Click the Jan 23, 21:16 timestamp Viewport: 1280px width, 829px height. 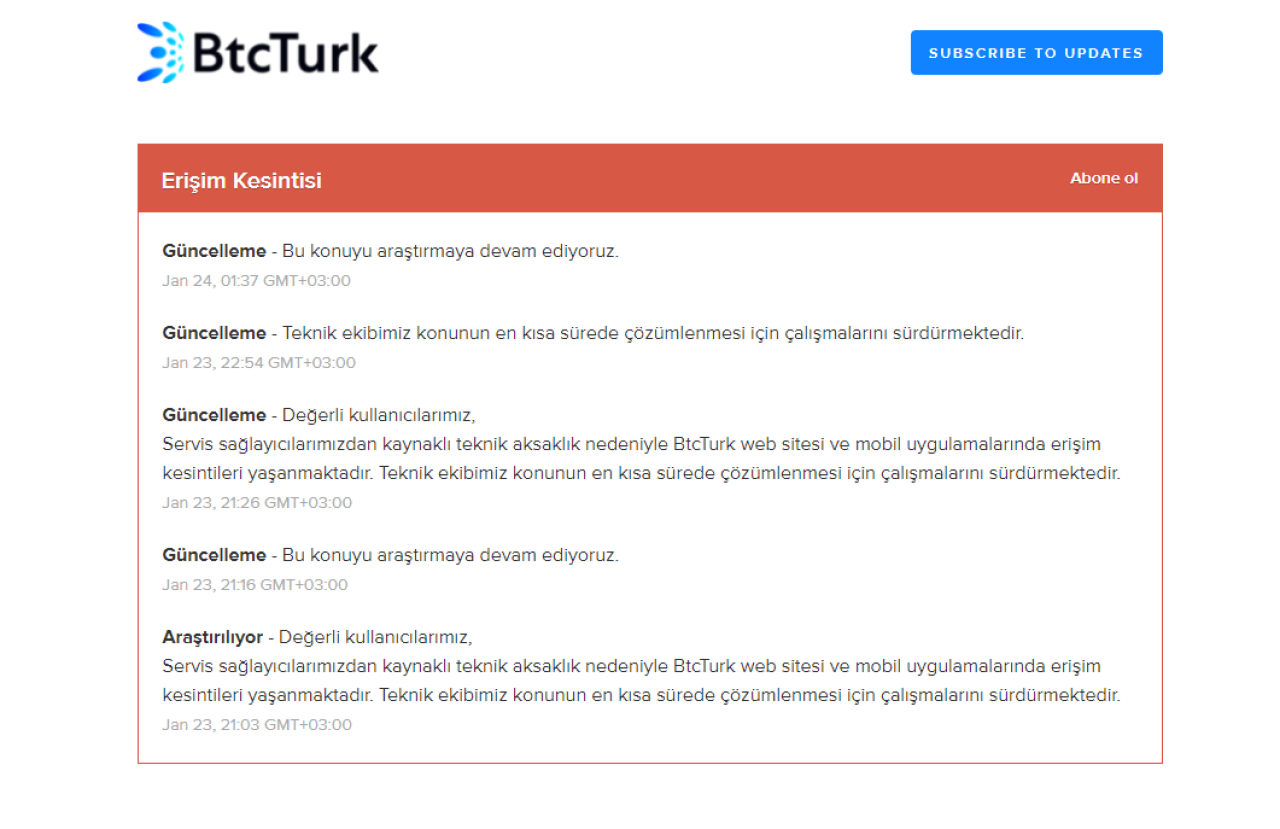coord(256,584)
